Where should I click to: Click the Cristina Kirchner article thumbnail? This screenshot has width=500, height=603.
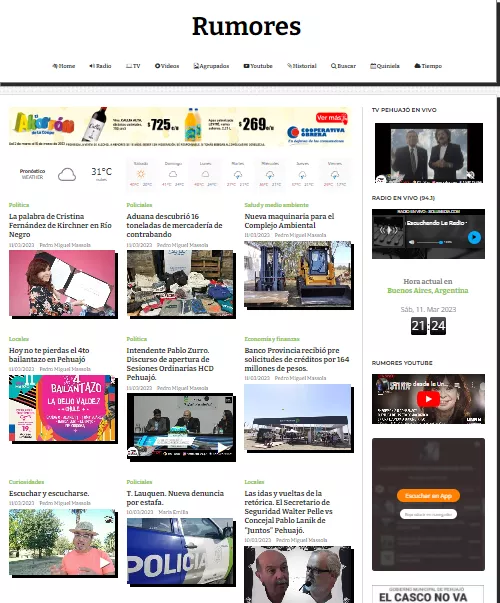(62, 283)
